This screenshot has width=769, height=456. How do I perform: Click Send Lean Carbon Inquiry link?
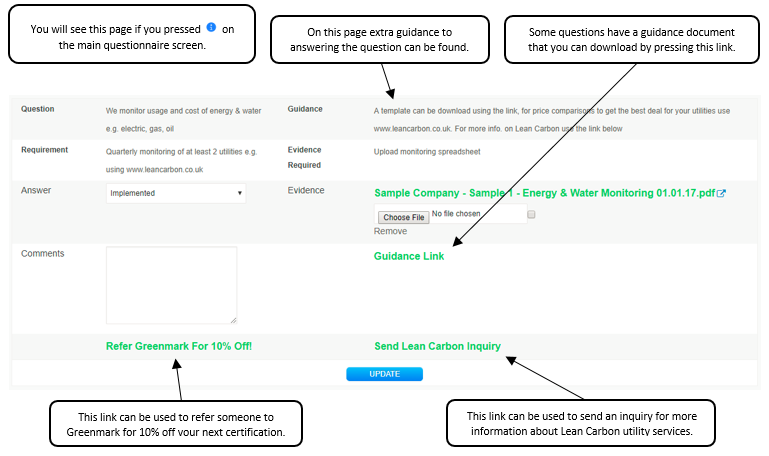[x=437, y=347]
